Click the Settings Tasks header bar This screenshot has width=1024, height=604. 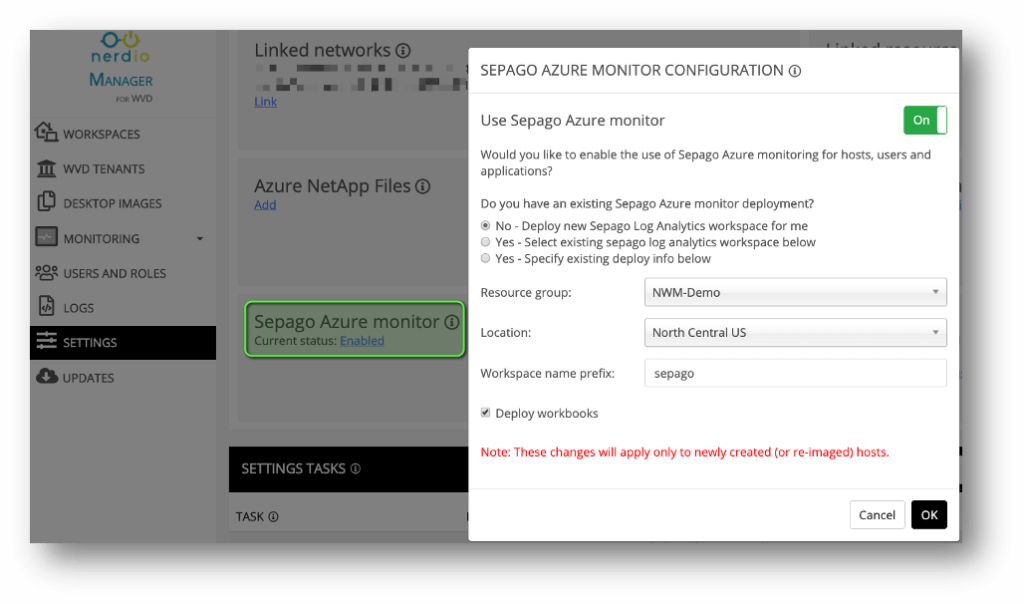click(348, 469)
